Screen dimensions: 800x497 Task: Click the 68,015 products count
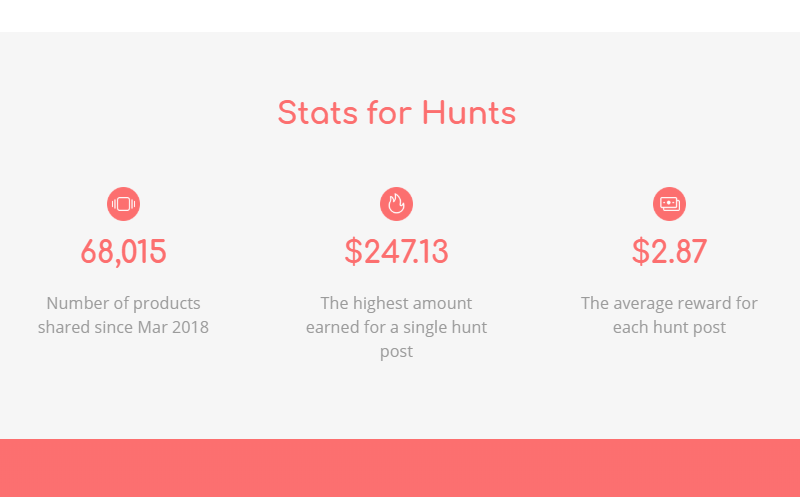(x=123, y=252)
